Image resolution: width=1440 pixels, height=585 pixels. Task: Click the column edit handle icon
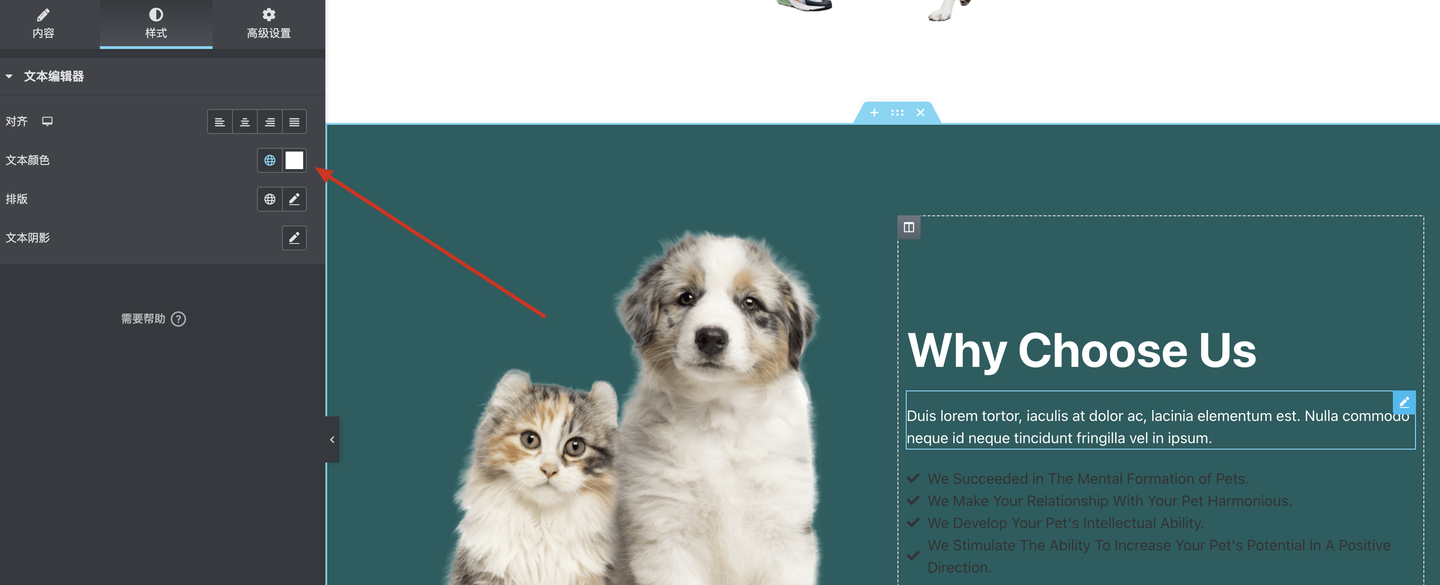coord(909,227)
